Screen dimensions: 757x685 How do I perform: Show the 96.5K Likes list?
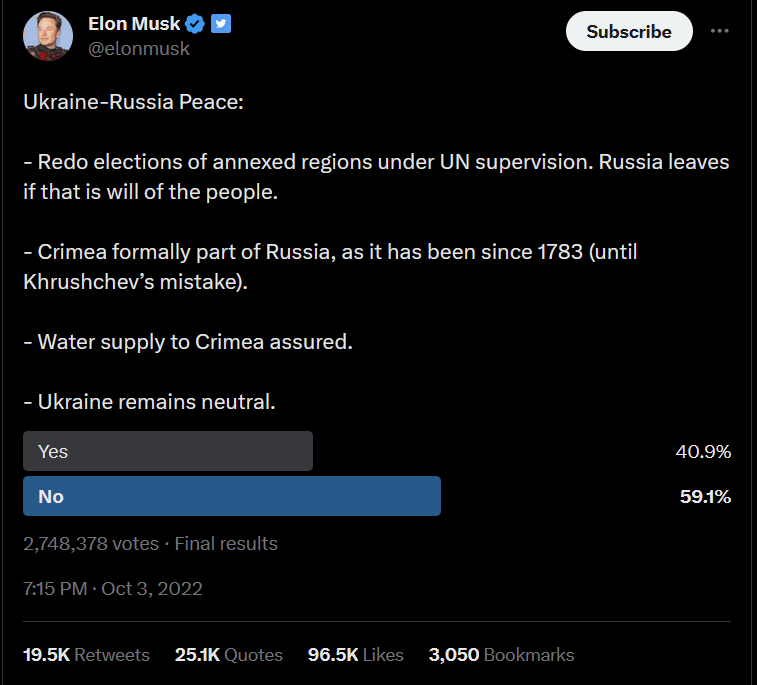click(x=355, y=655)
